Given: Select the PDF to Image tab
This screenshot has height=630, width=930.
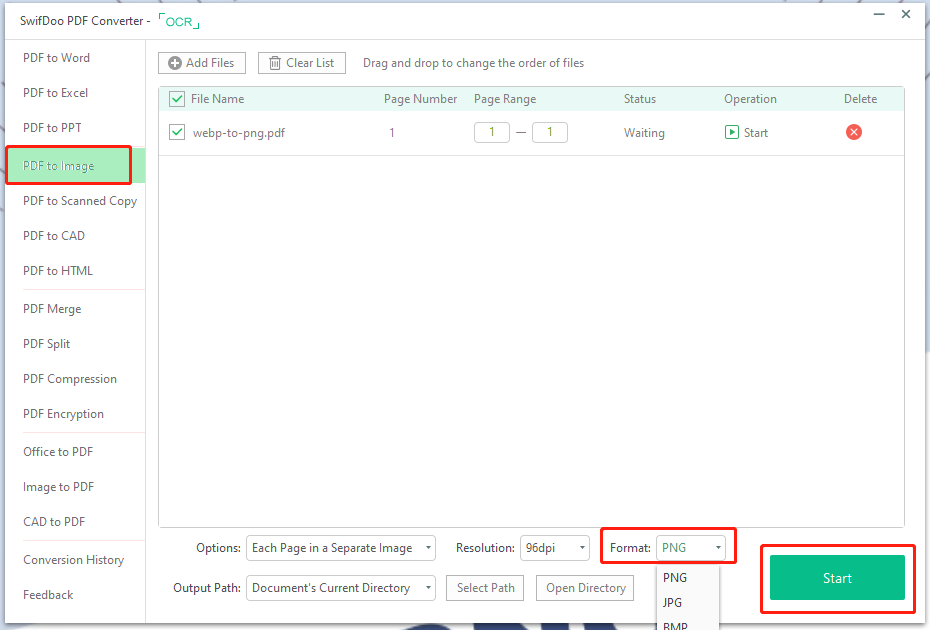Looking at the screenshot, I should click(x=75, y=166).
